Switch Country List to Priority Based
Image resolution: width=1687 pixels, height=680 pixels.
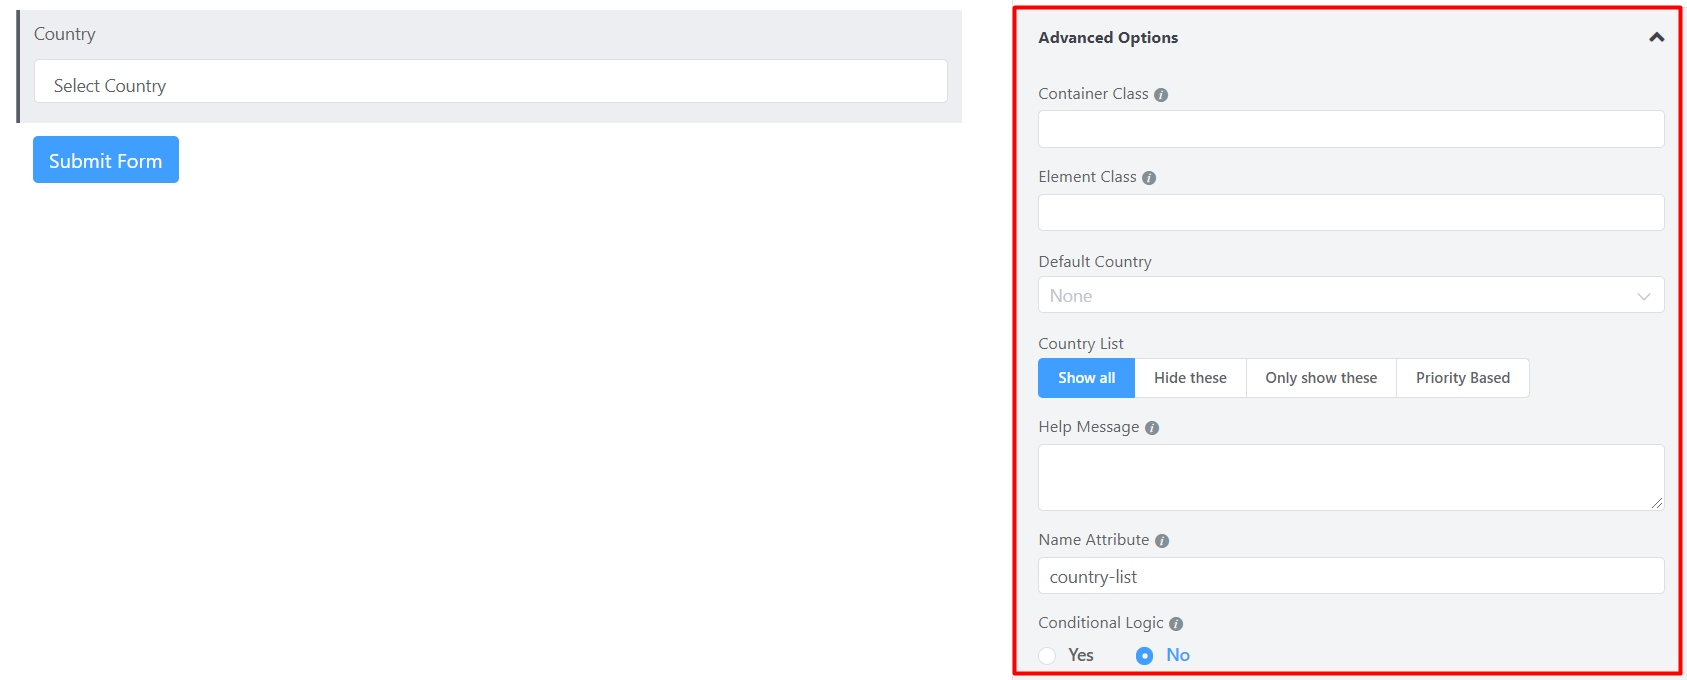pyautogui.click(x=1462, y=378)
